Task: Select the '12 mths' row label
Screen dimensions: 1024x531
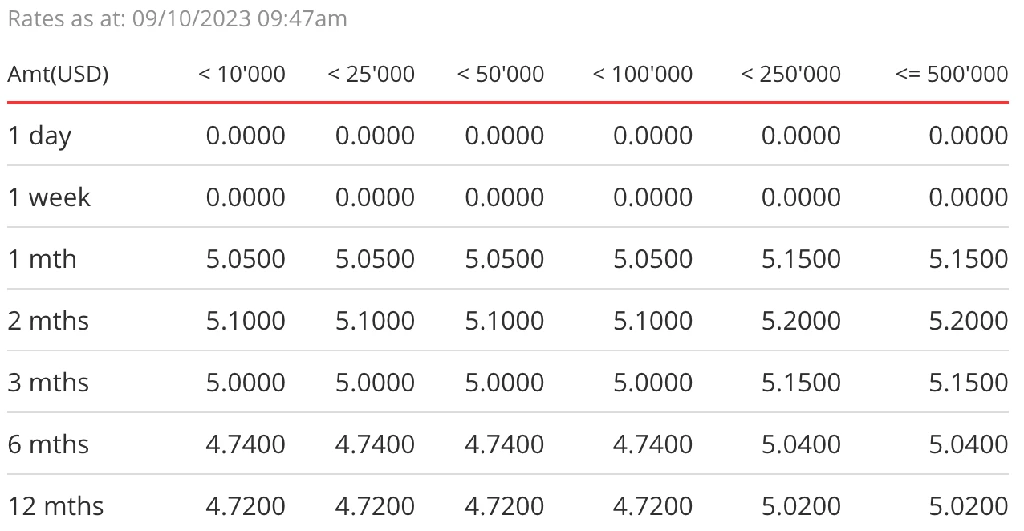Action: coord(56,506)
